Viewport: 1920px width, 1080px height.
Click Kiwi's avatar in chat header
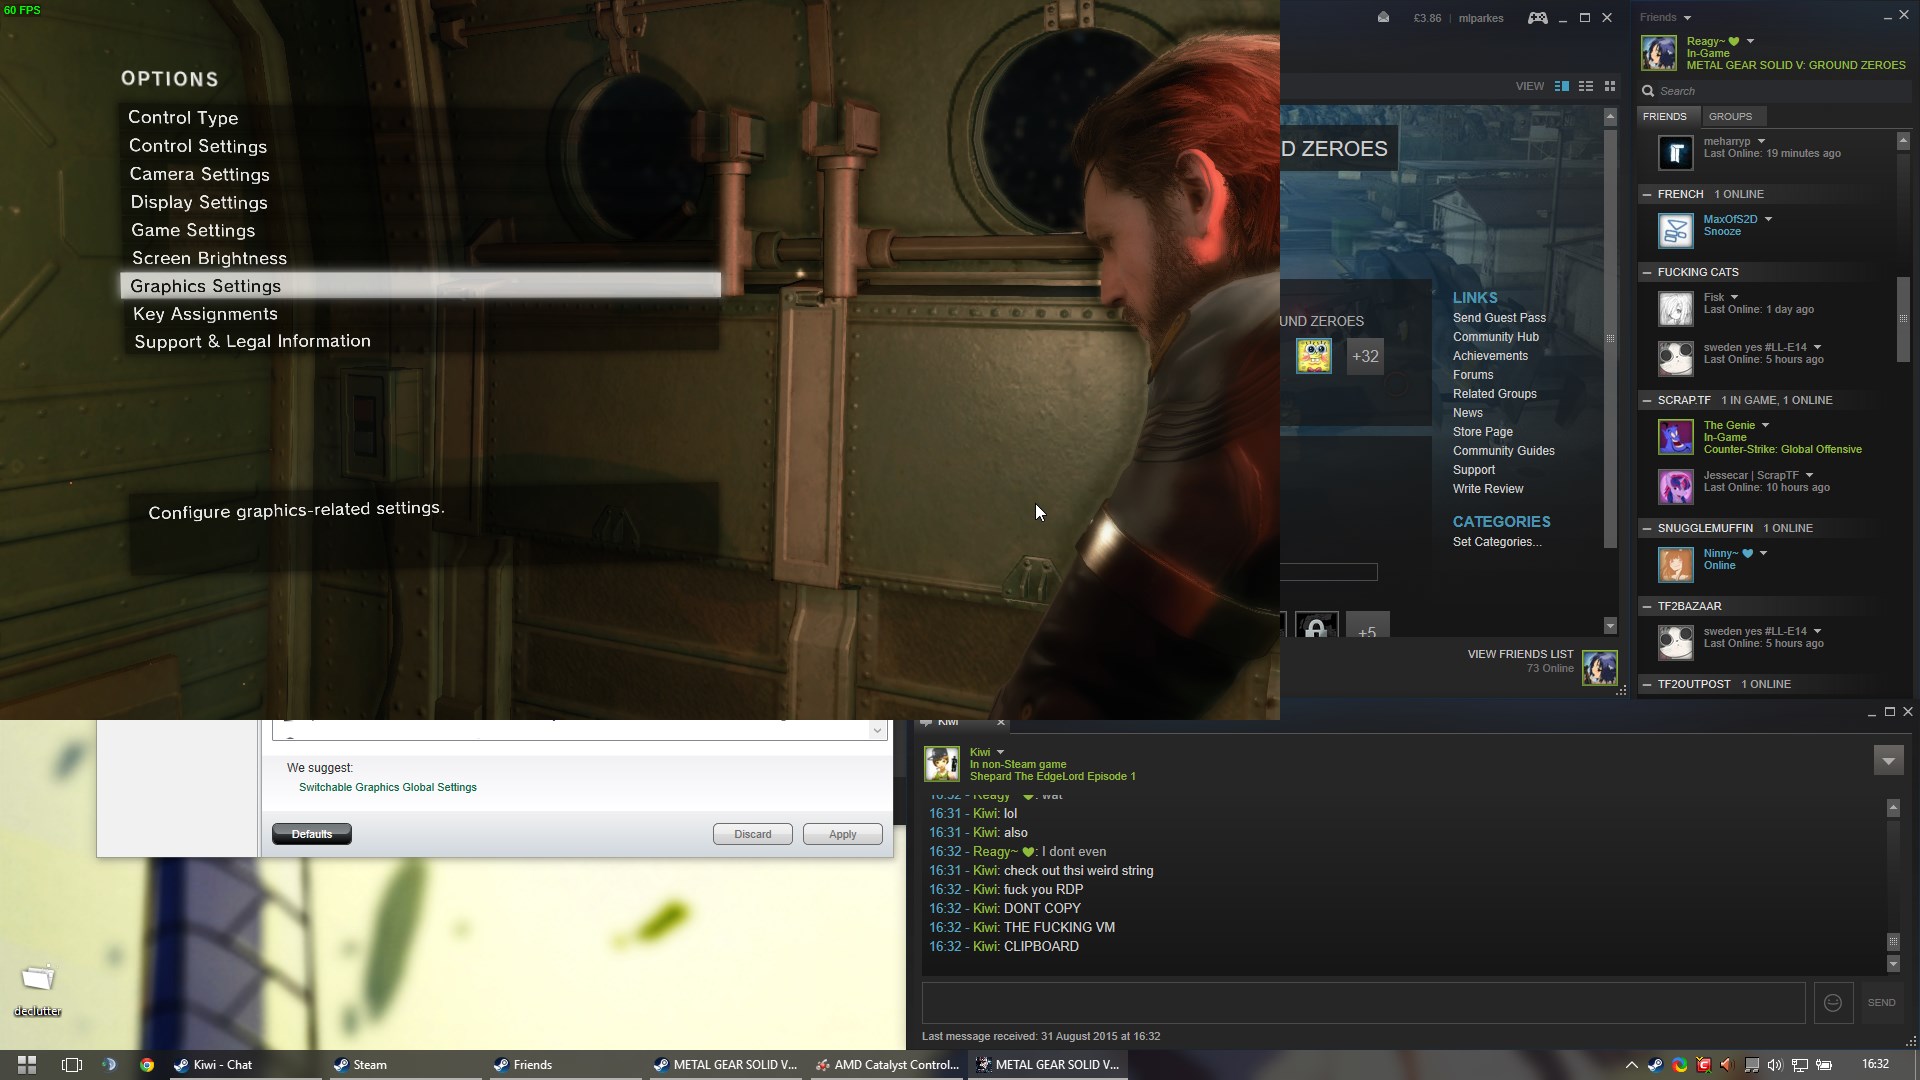[942, 763]
